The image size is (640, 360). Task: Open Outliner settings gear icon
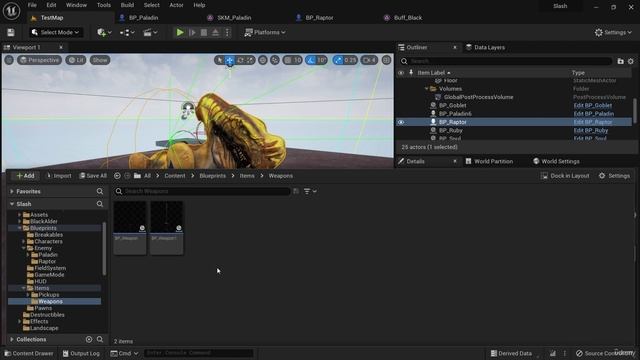pos(631,61)
